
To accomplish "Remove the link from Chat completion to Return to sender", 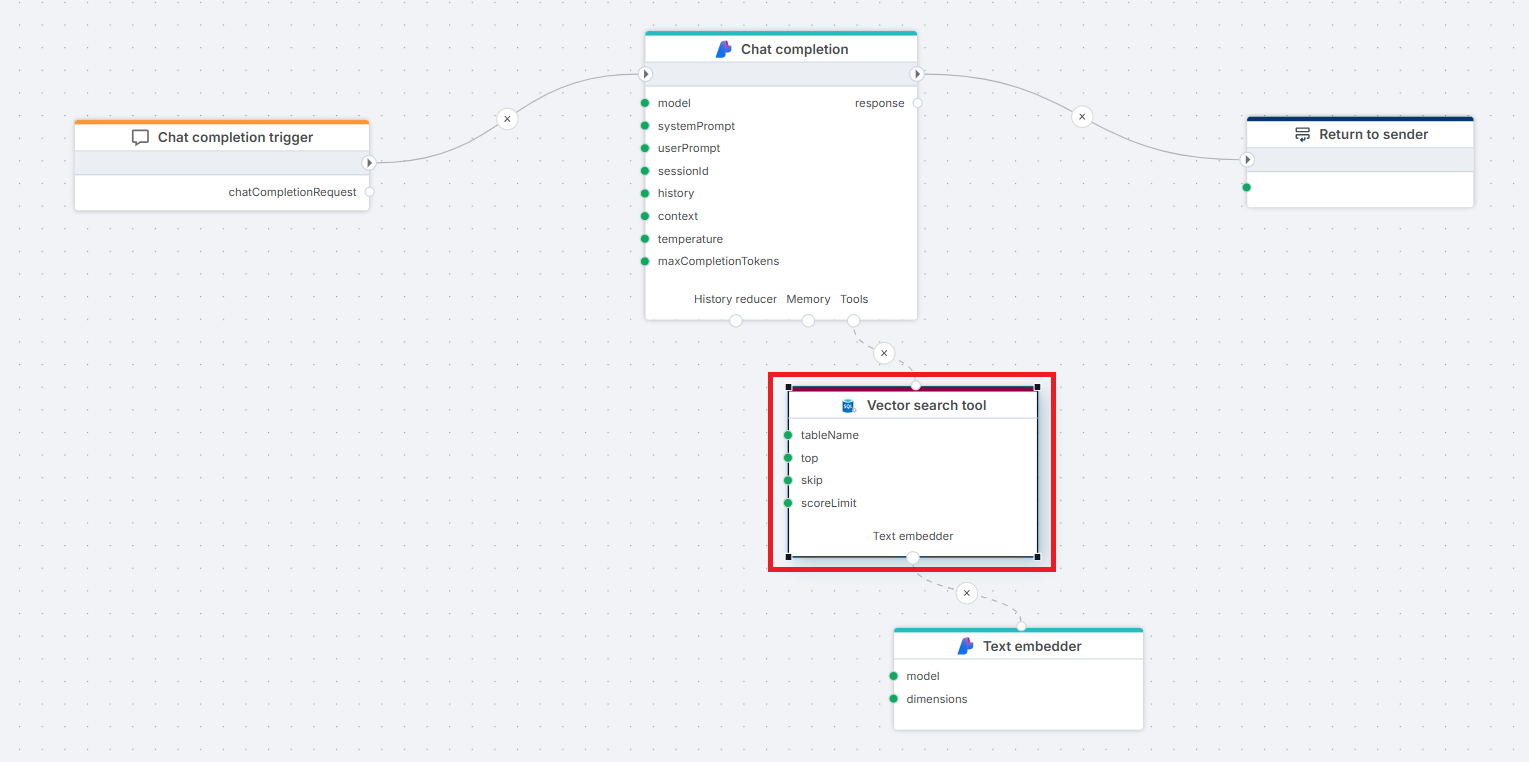I will (x=1081, y=117).
